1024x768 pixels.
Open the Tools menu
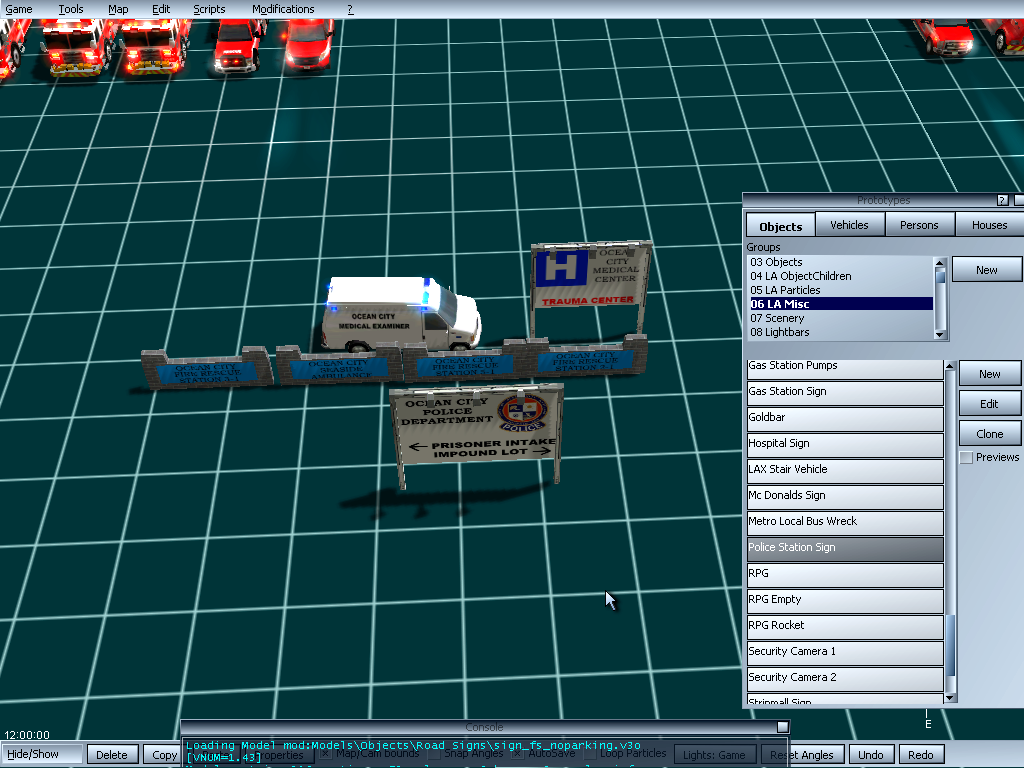click(71, 9)
